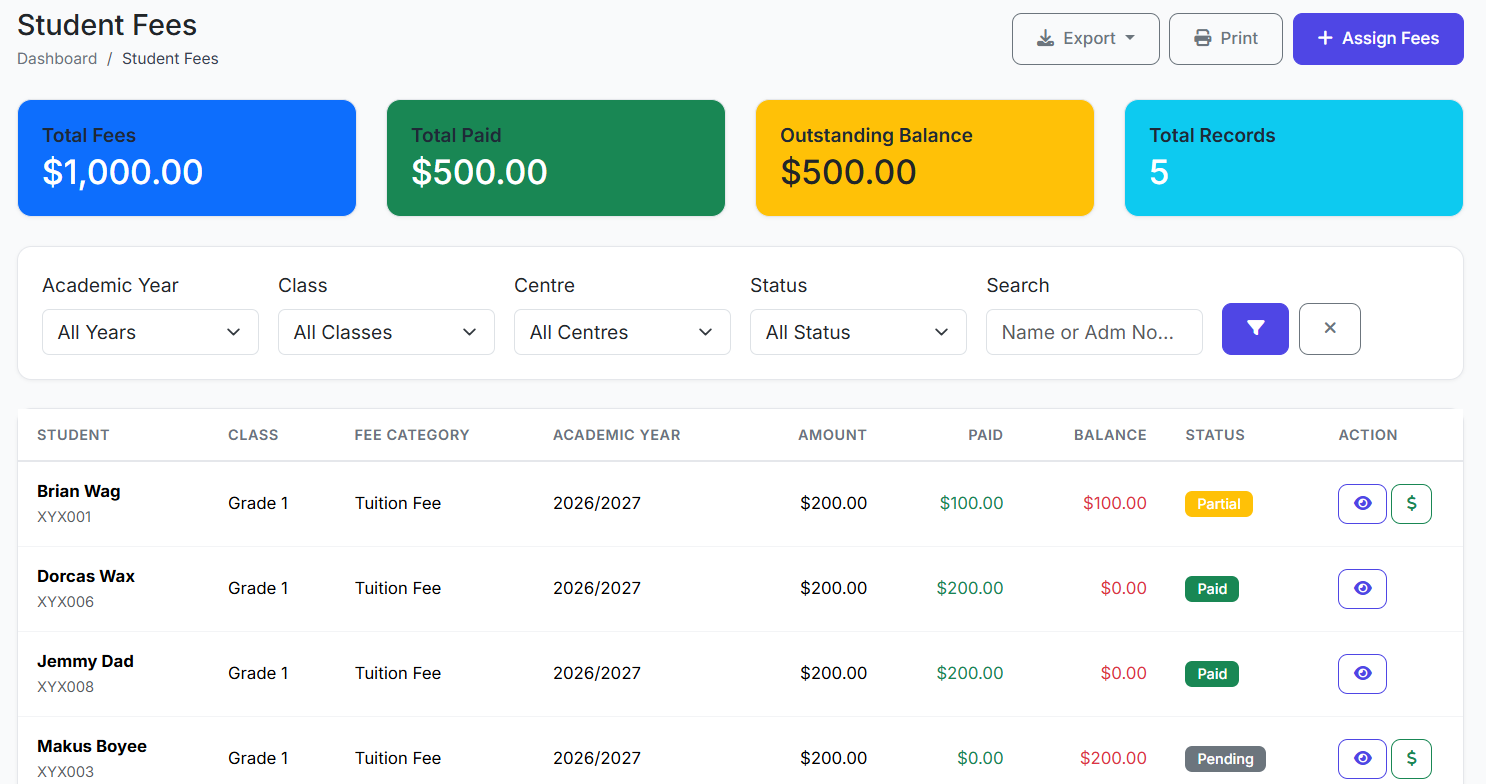Click the Name or Adm No search field
This screenshot has width=1486, height=784.
(x=1094, y=332)
